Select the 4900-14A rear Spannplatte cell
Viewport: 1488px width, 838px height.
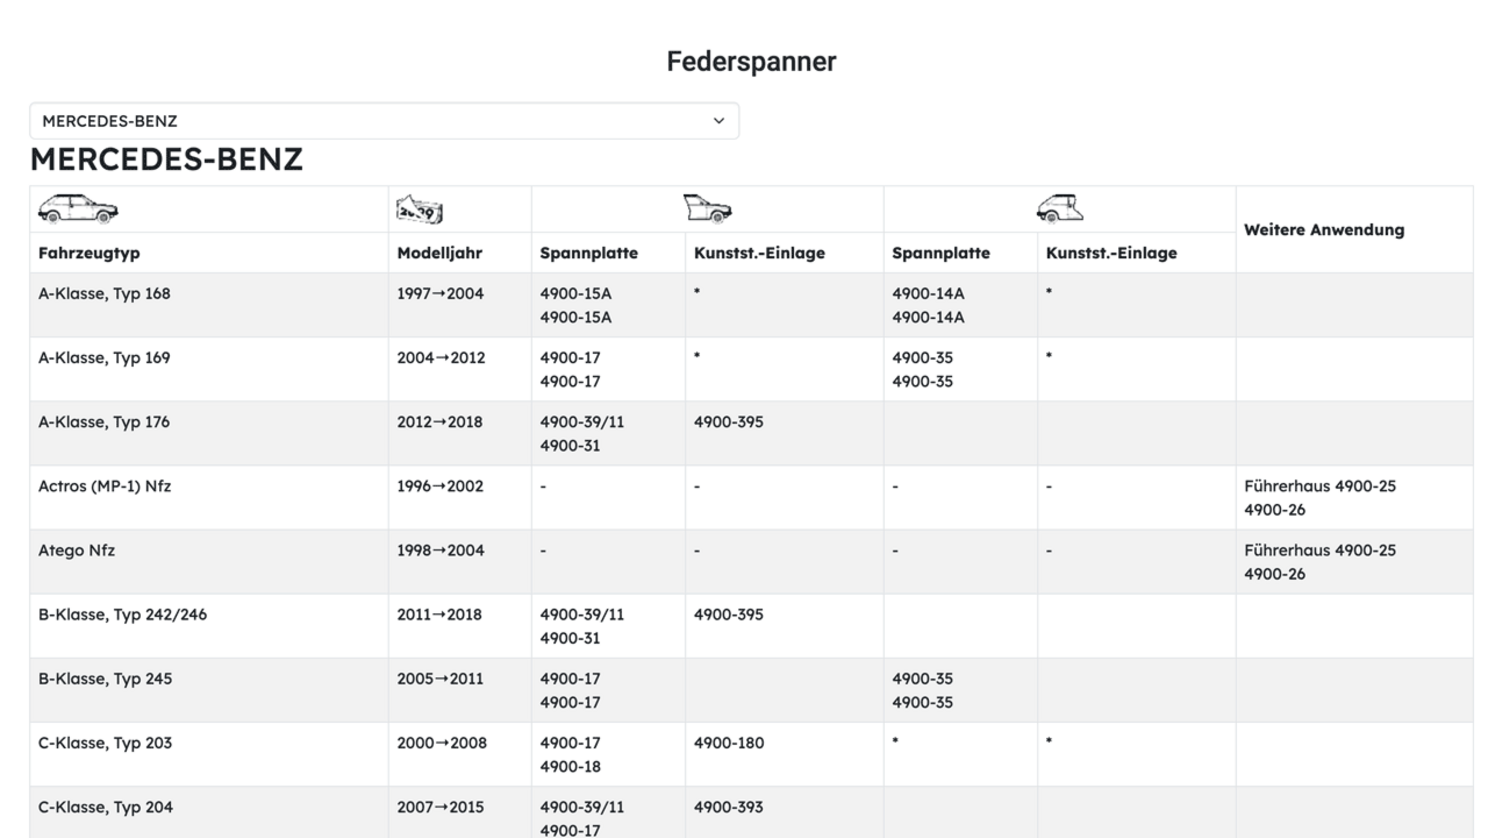928,294
